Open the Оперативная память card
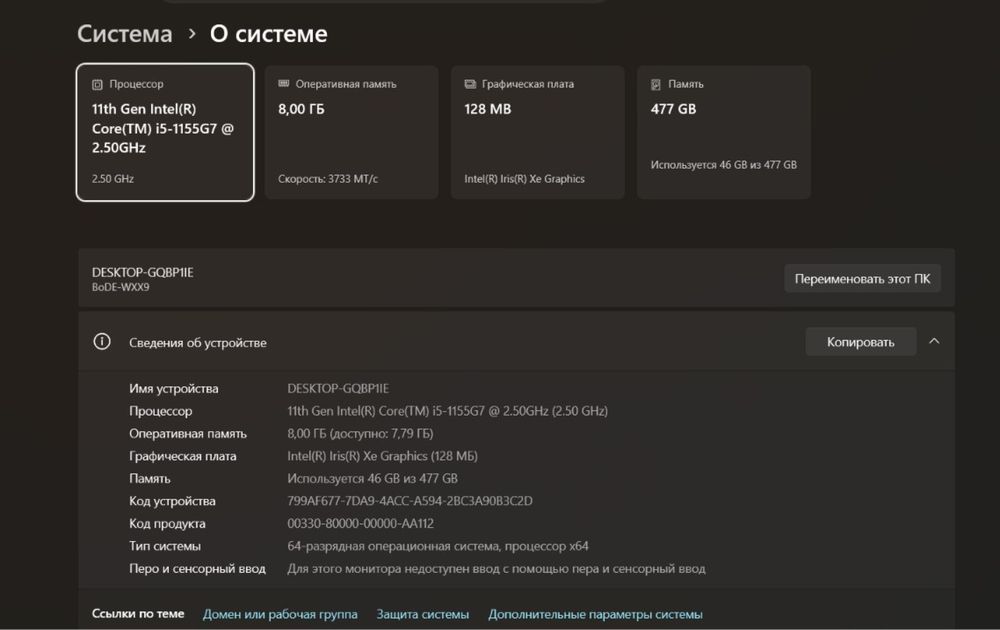Image resolution: width=1000 pixels, height=630 pixels. pos(351,132)
